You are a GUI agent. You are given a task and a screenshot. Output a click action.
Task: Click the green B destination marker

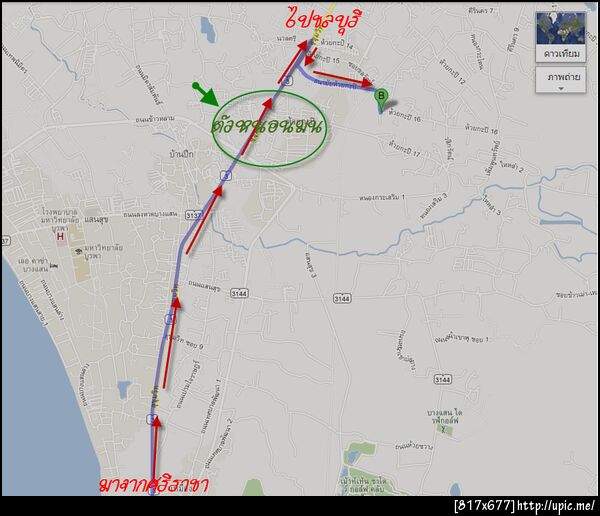381,100
